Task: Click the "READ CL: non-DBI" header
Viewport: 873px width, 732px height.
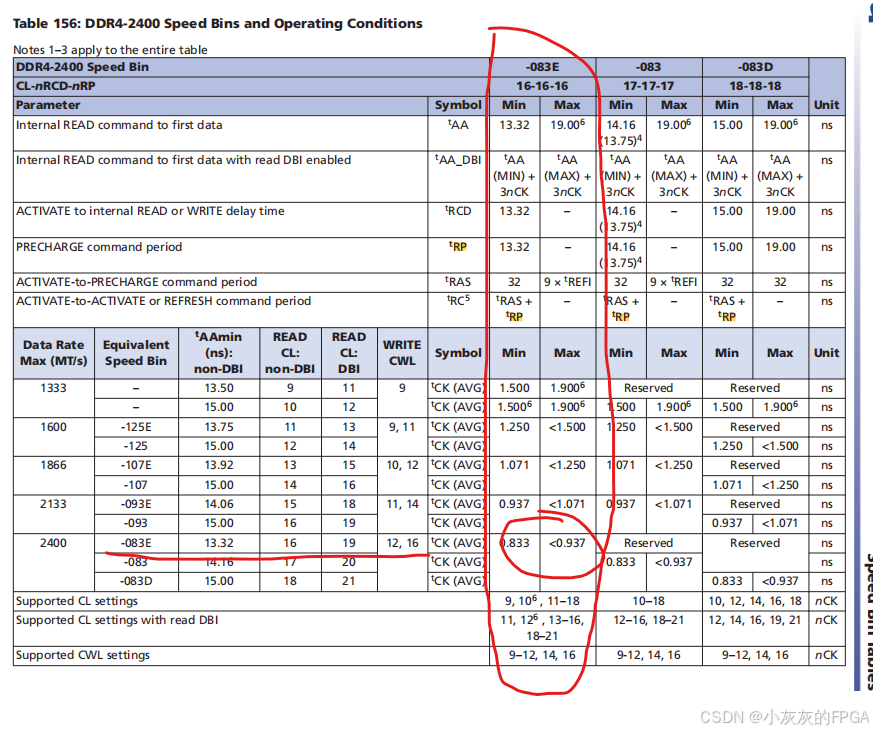Action: (x=290, y=352)
